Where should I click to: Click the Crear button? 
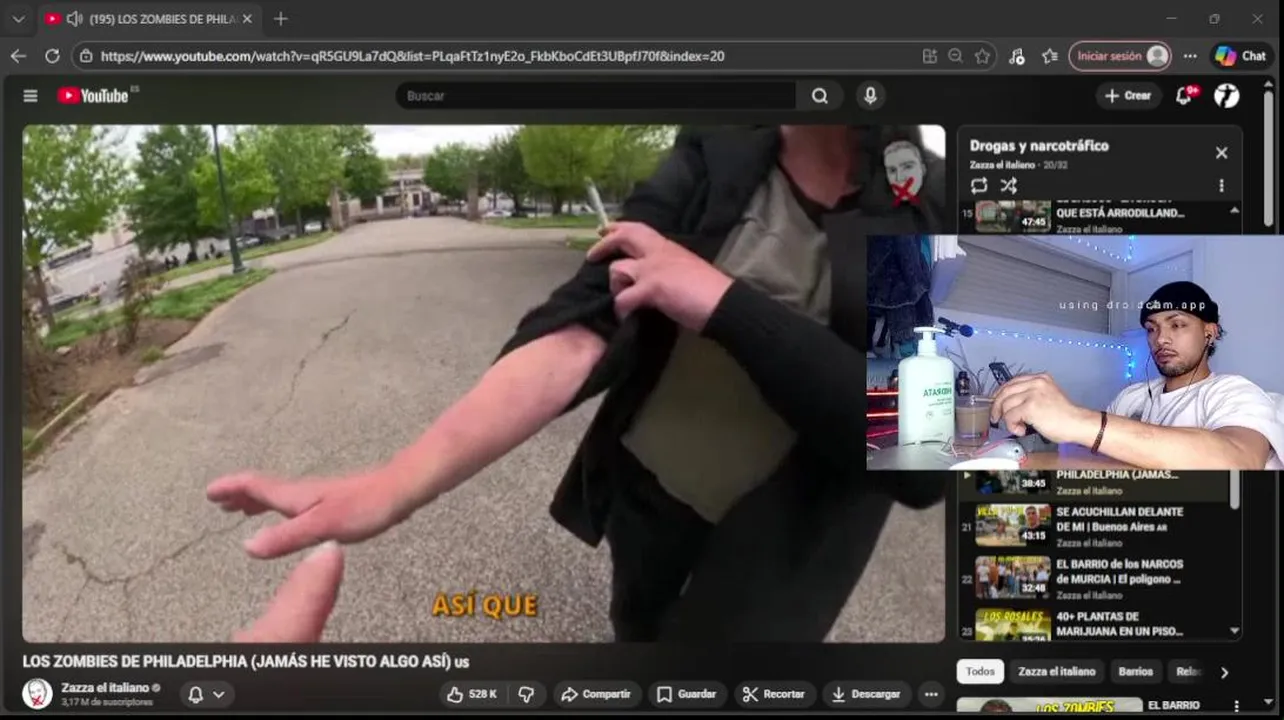coord(1128,95)
